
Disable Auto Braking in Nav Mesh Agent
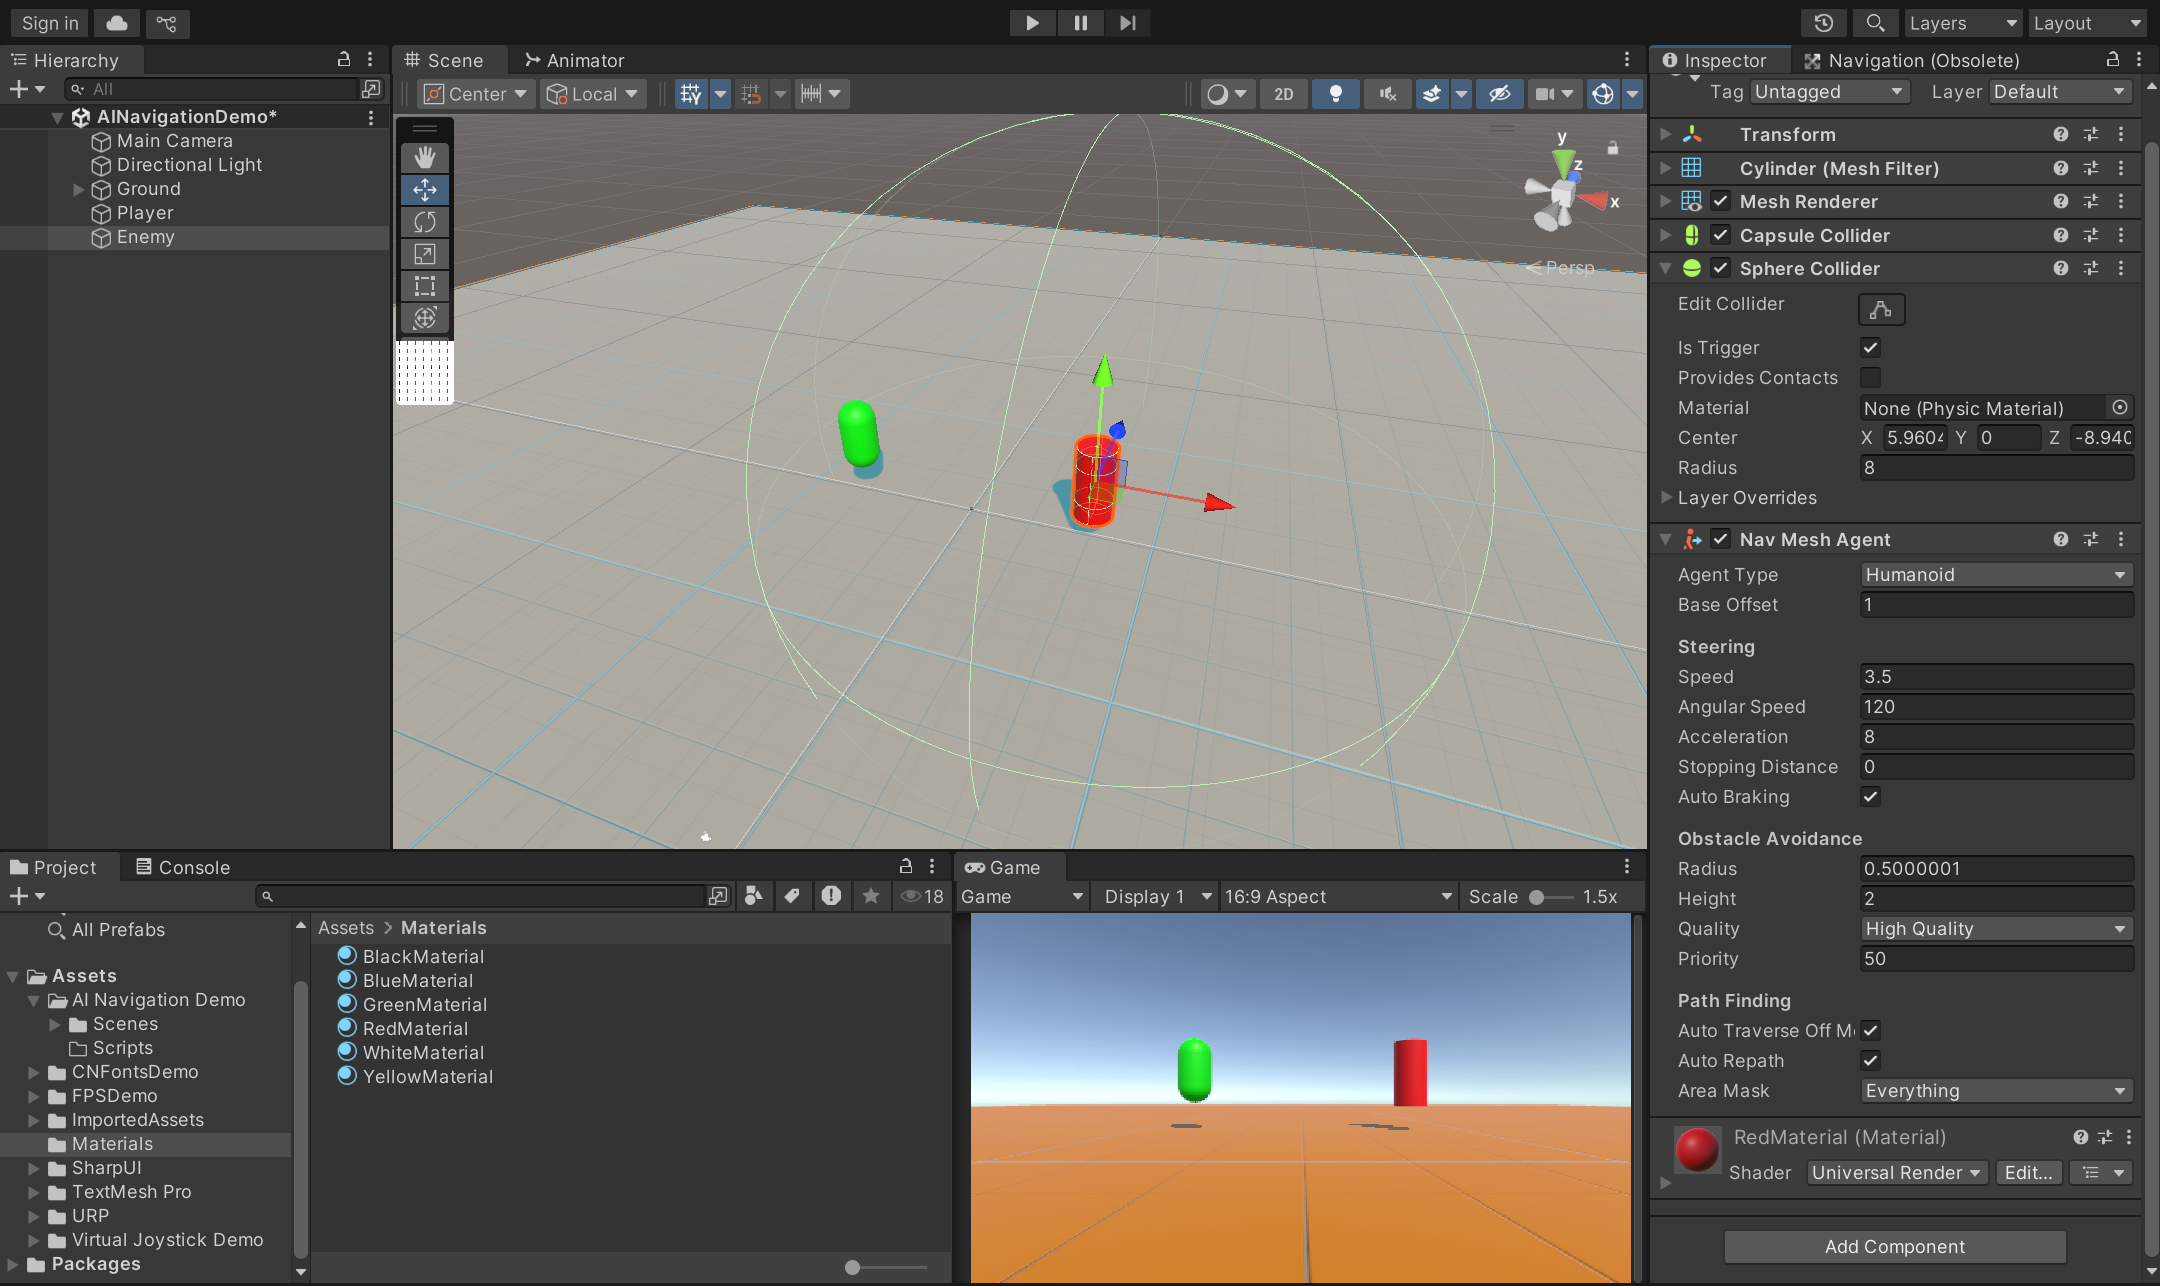(1870, 797)
